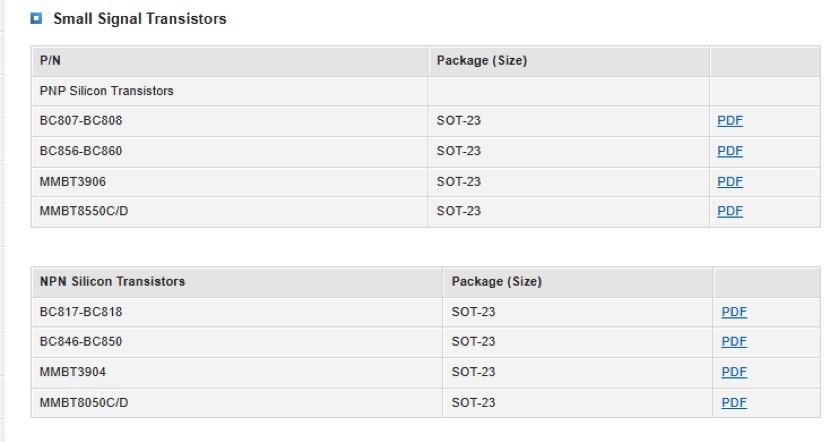Open PDF datasheet for MMBT8050C/D

[734, 402]
